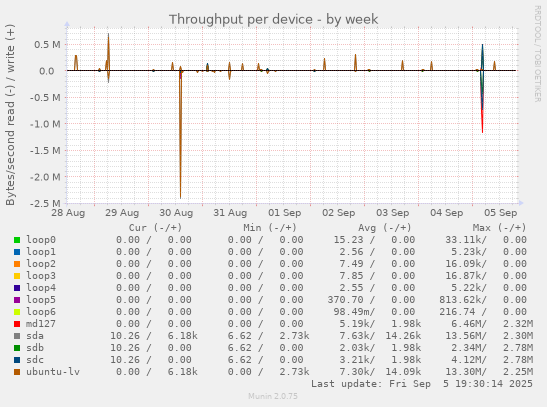Image resolution: width=547 pixels, height=407 pixels.
Task: Click the Munin 2.0.75 footer text
Action: tap(273, 396)
